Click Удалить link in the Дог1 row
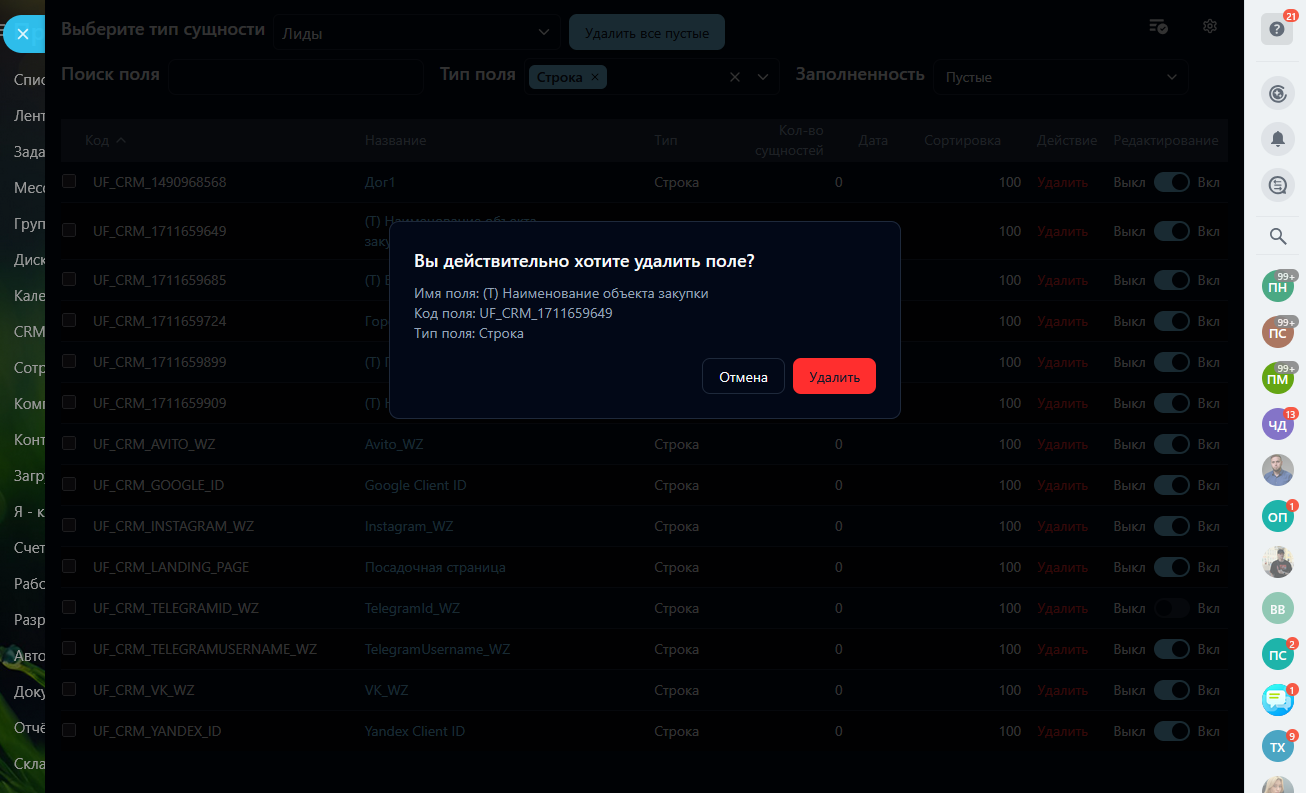Screen dimensions: 1306x793 (1062, 182)
